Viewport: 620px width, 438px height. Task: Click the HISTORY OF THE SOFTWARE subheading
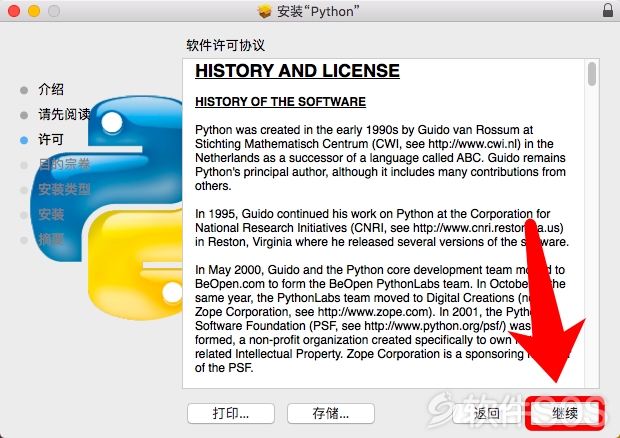(x=280, y=102)
